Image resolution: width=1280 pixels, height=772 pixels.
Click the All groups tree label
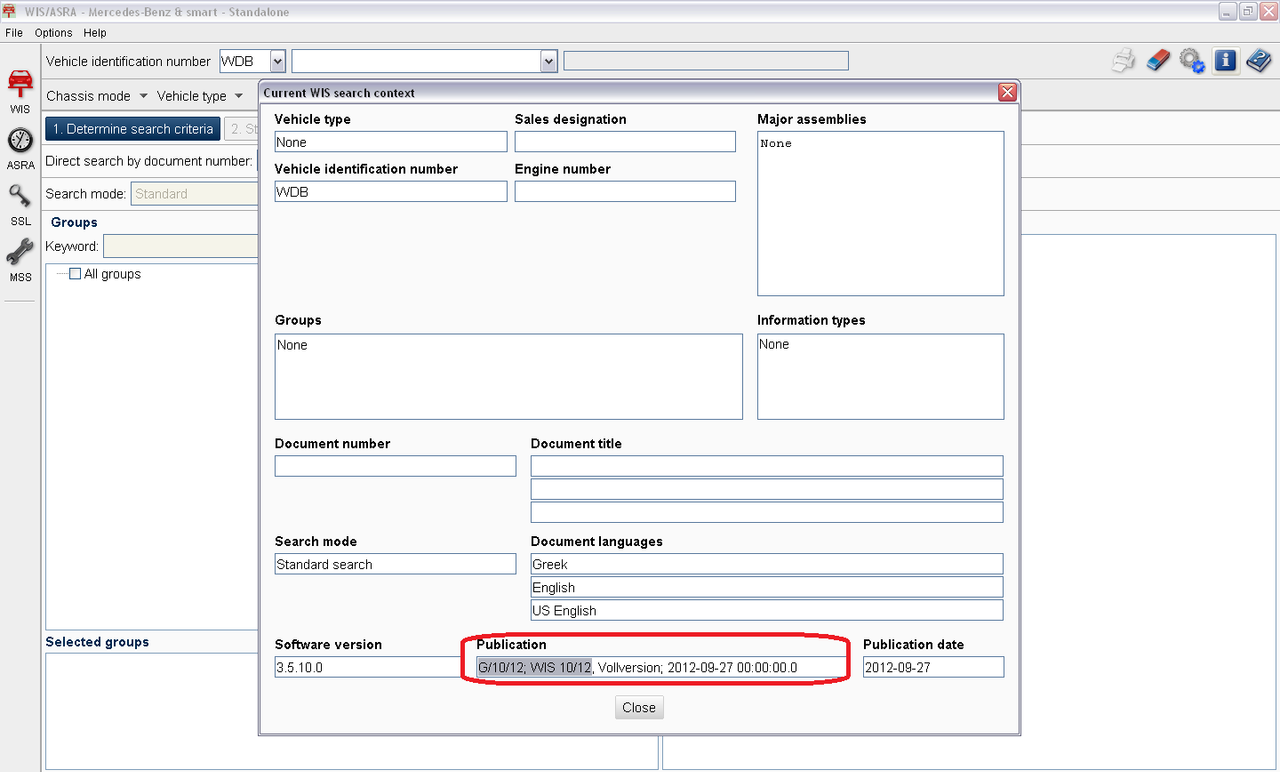[x=112, y=274]
